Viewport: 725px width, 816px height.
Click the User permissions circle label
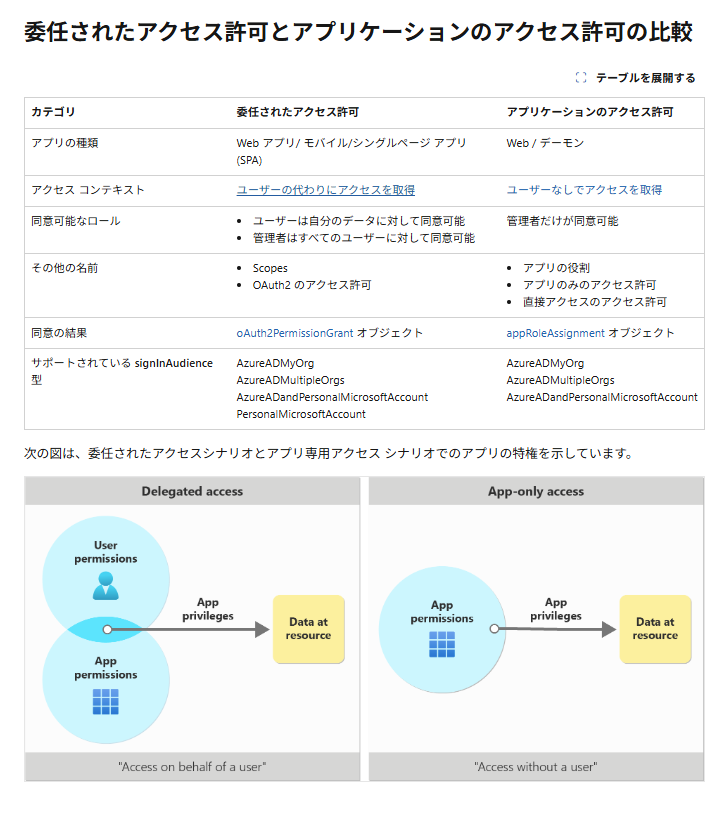pyautogui.click(x=106, y=552)
